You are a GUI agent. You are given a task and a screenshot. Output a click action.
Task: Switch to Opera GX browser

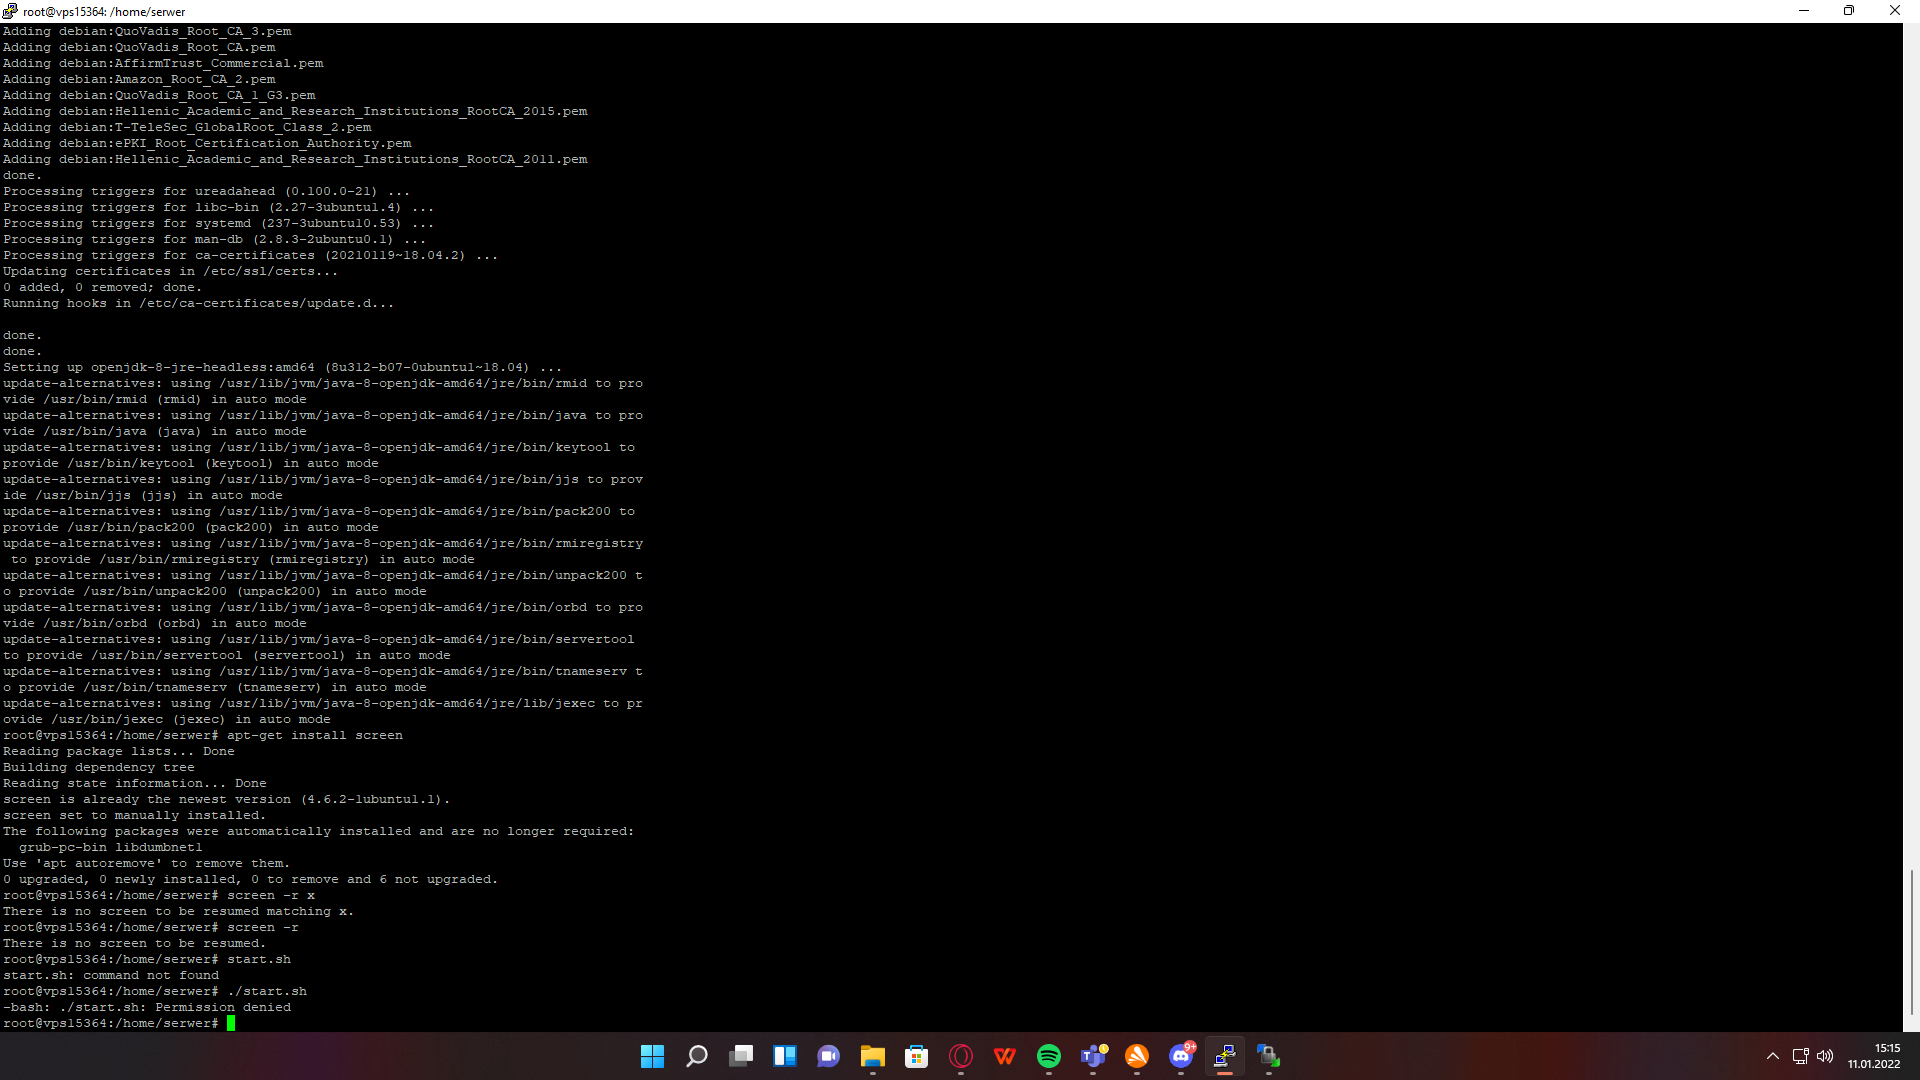[961, 1056]
